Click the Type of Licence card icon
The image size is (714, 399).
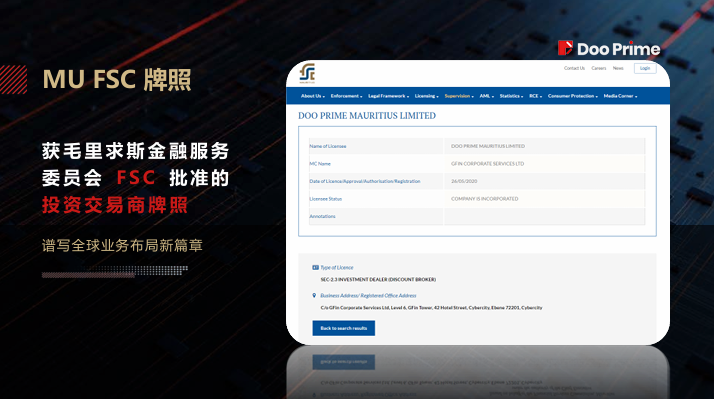315,267
